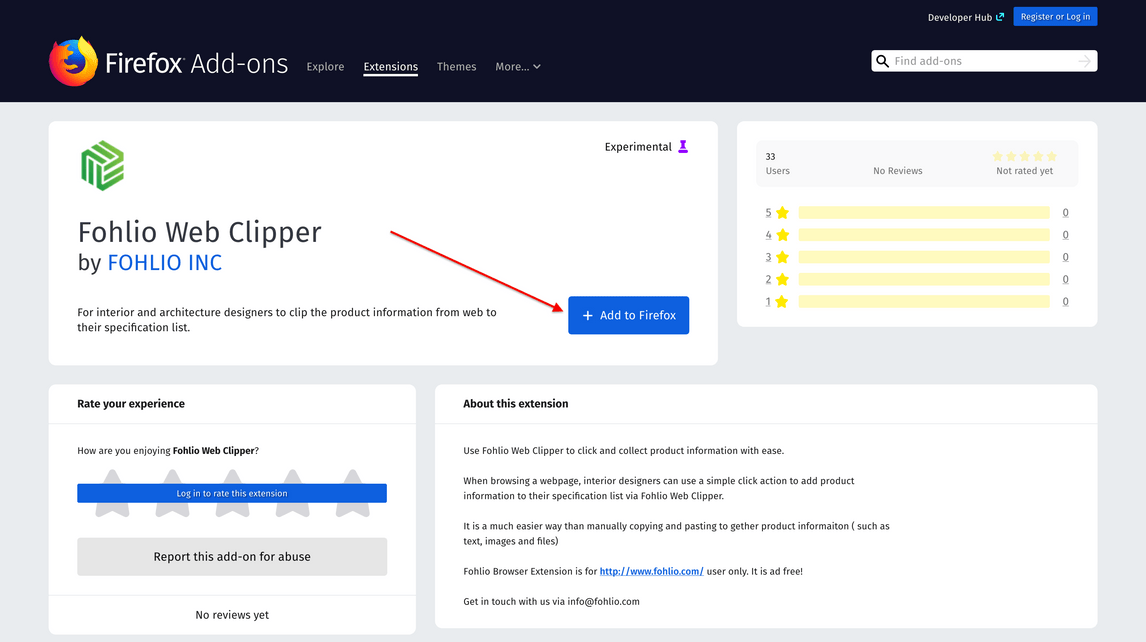Click the number 5 rating label
The width and height of the screenshot is (1146, 642).
pos(768,213)
